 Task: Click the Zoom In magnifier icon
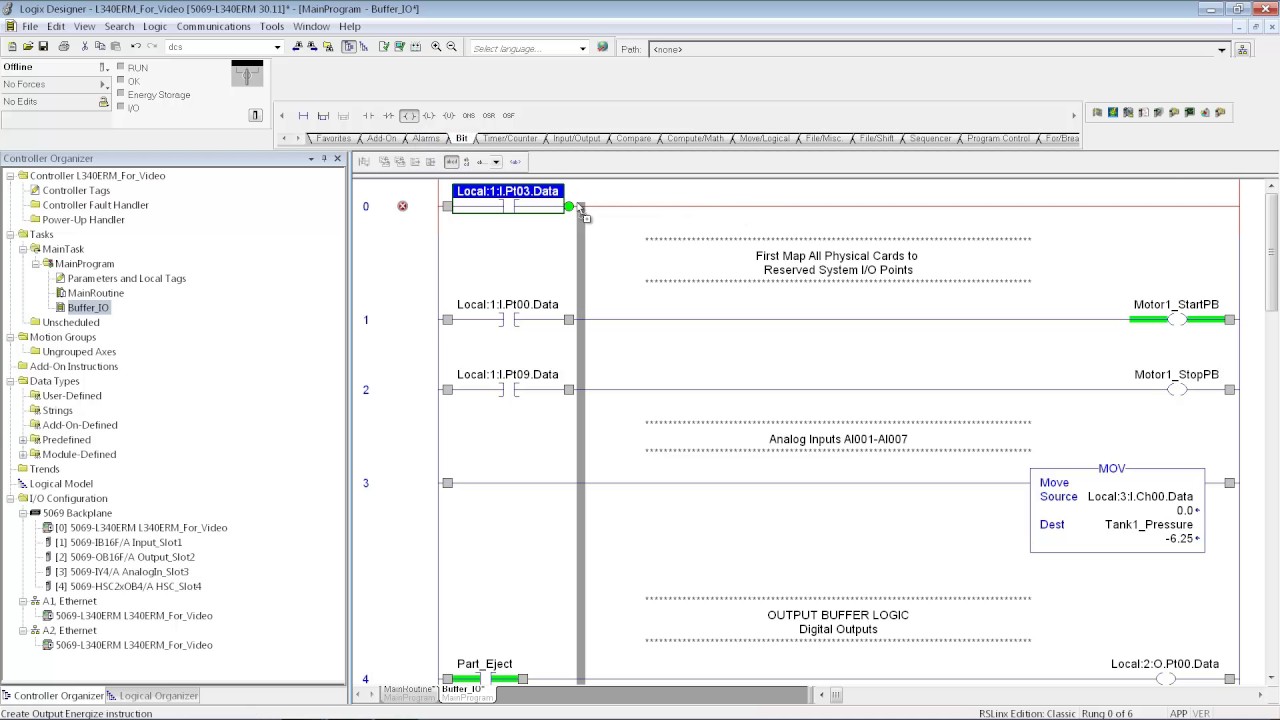click(436, 47)
